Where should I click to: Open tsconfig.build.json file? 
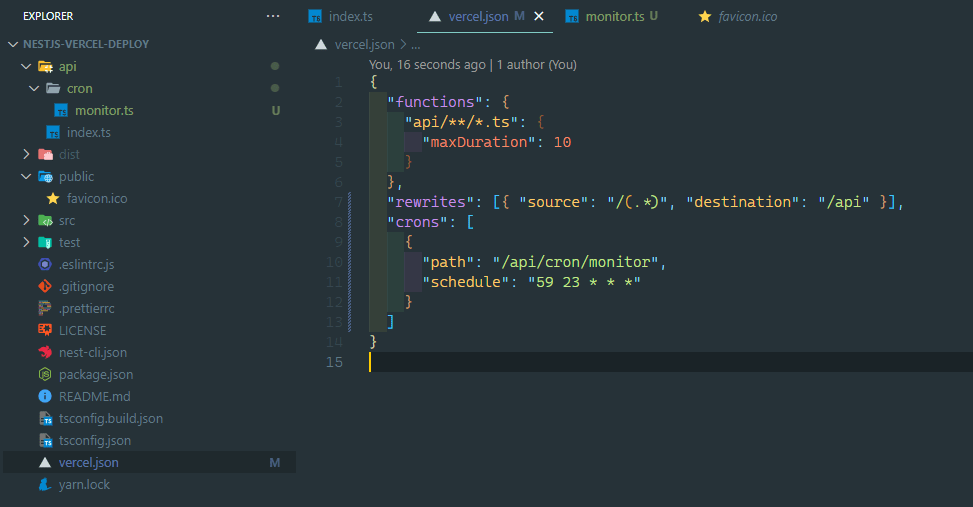[110, 418]
